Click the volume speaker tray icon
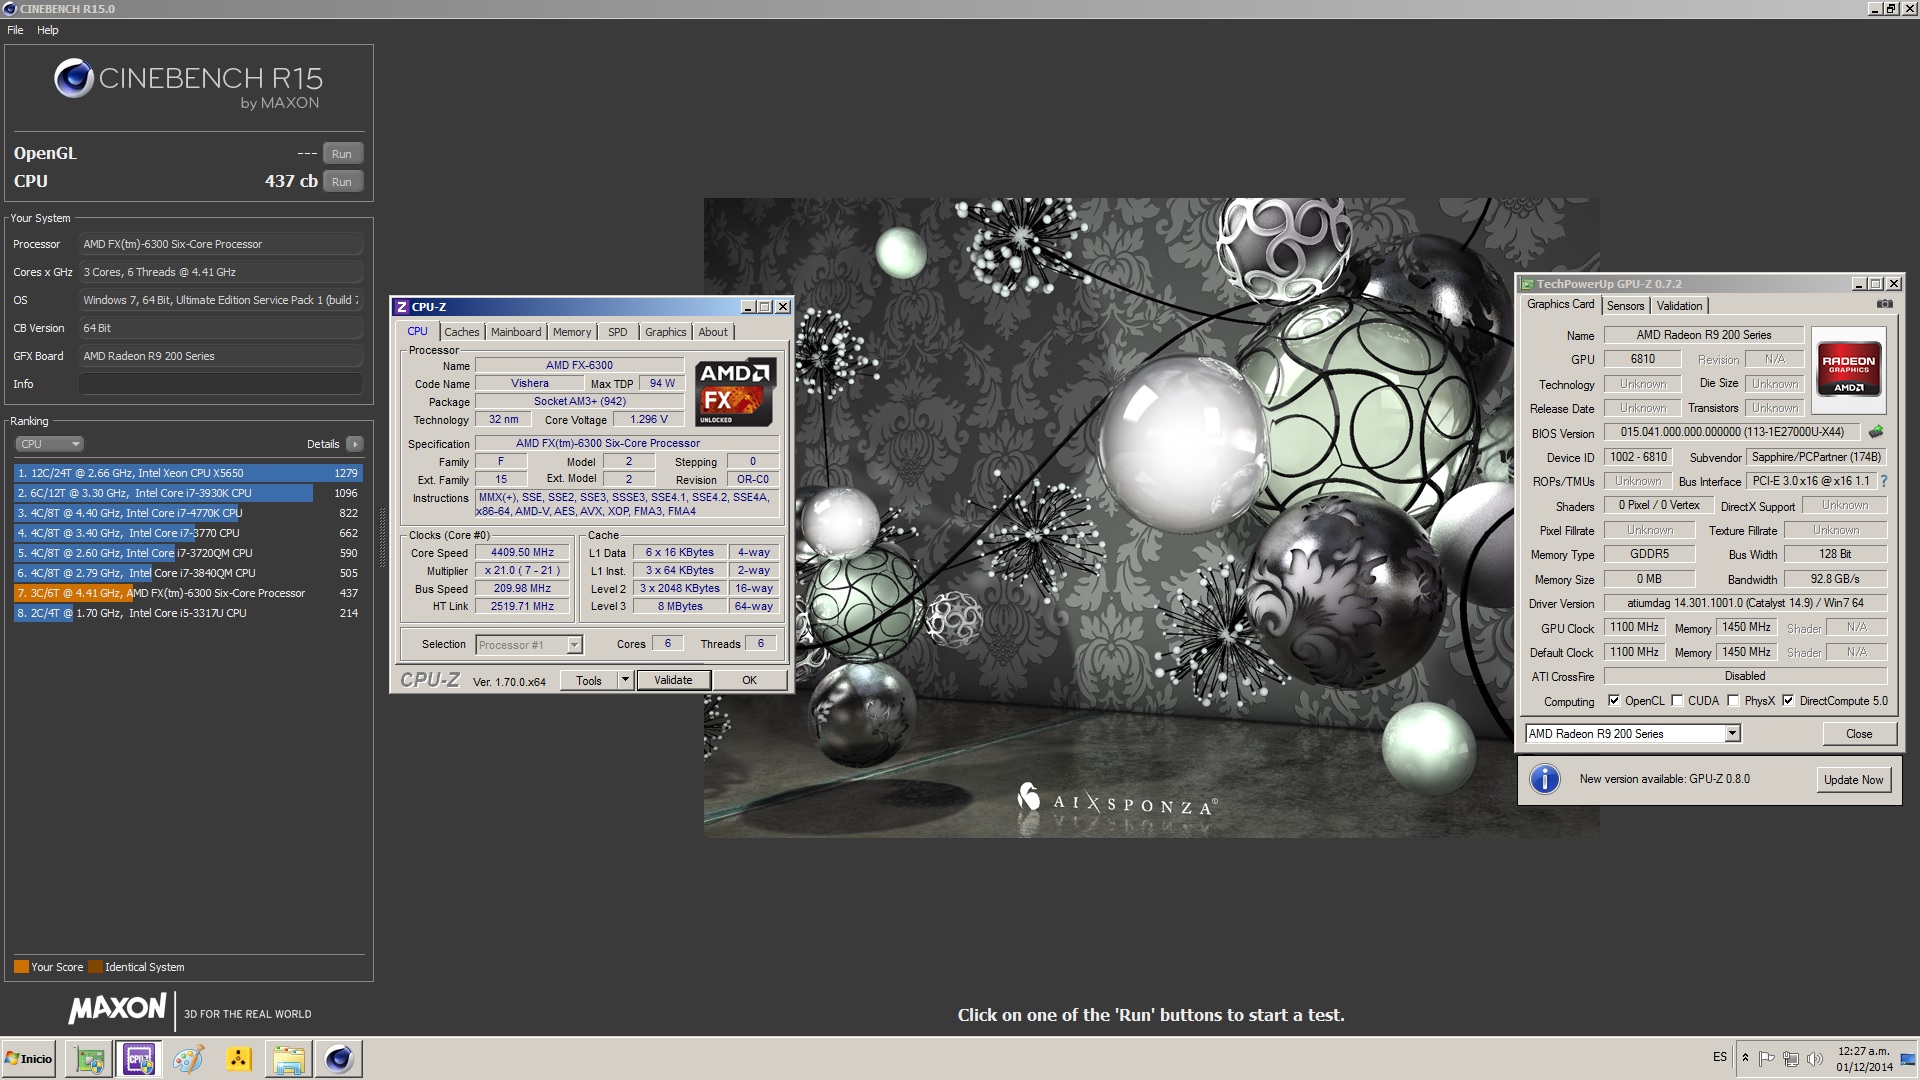This screenshot has height=1080, width=1920. tap(1815, 1058)
